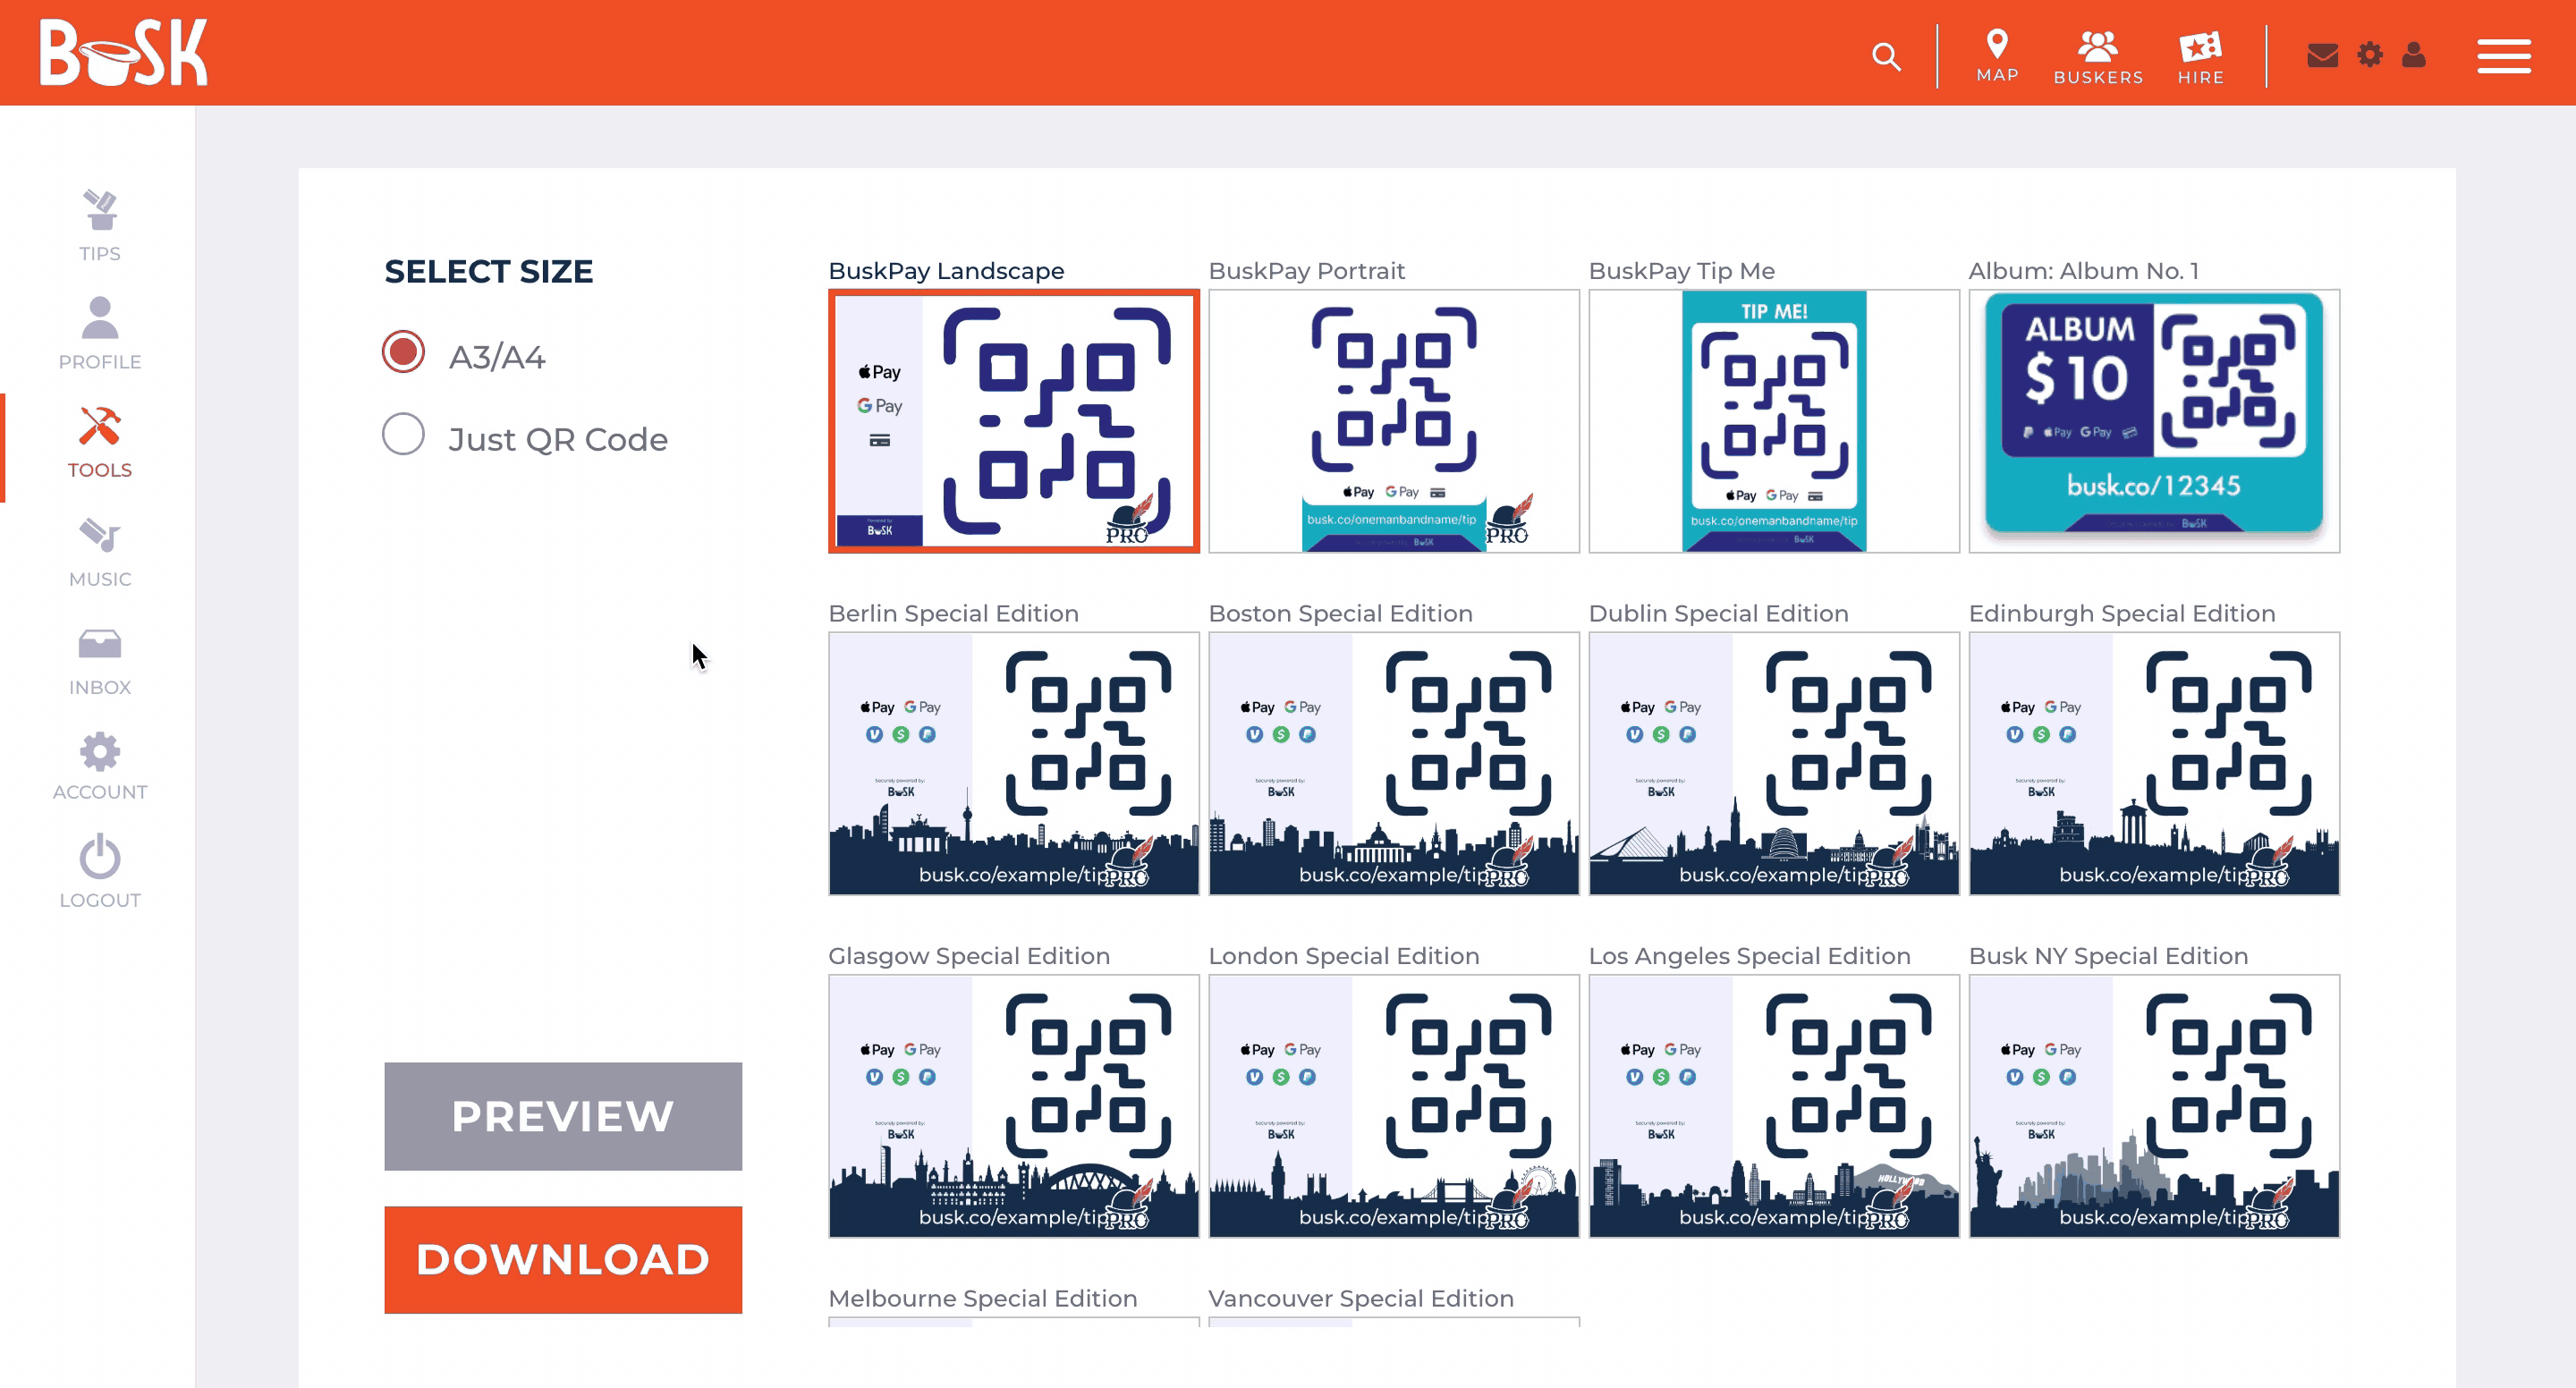The image size is (2576, 1388).
Task: Open the Inbox sidebar icon
Action: point(99,660)
